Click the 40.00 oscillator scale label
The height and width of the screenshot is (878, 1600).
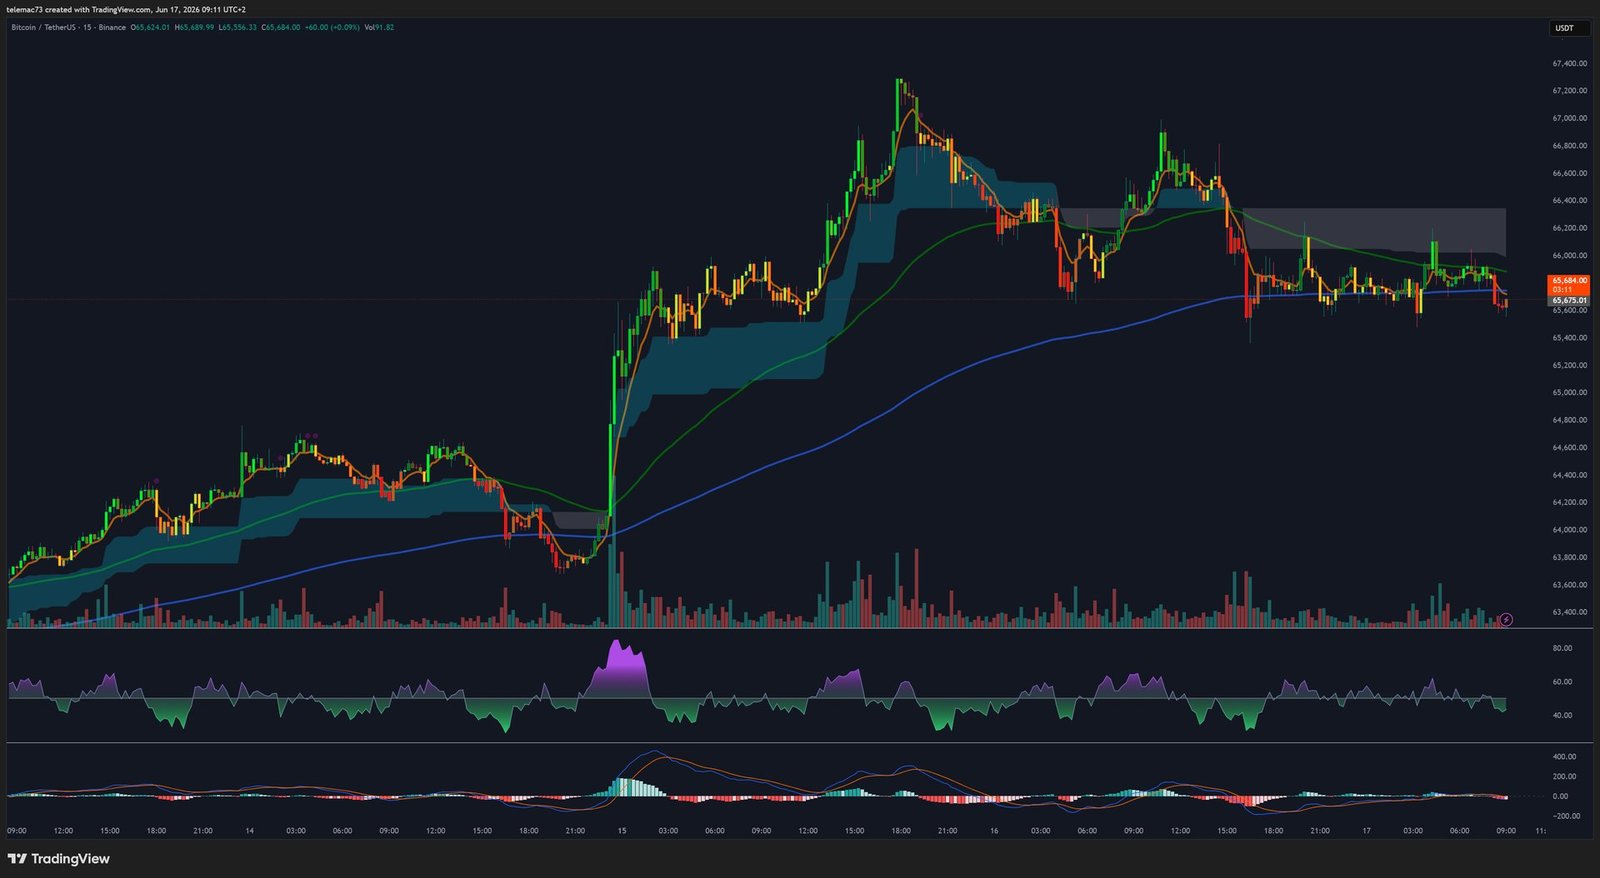(1562, 715)
